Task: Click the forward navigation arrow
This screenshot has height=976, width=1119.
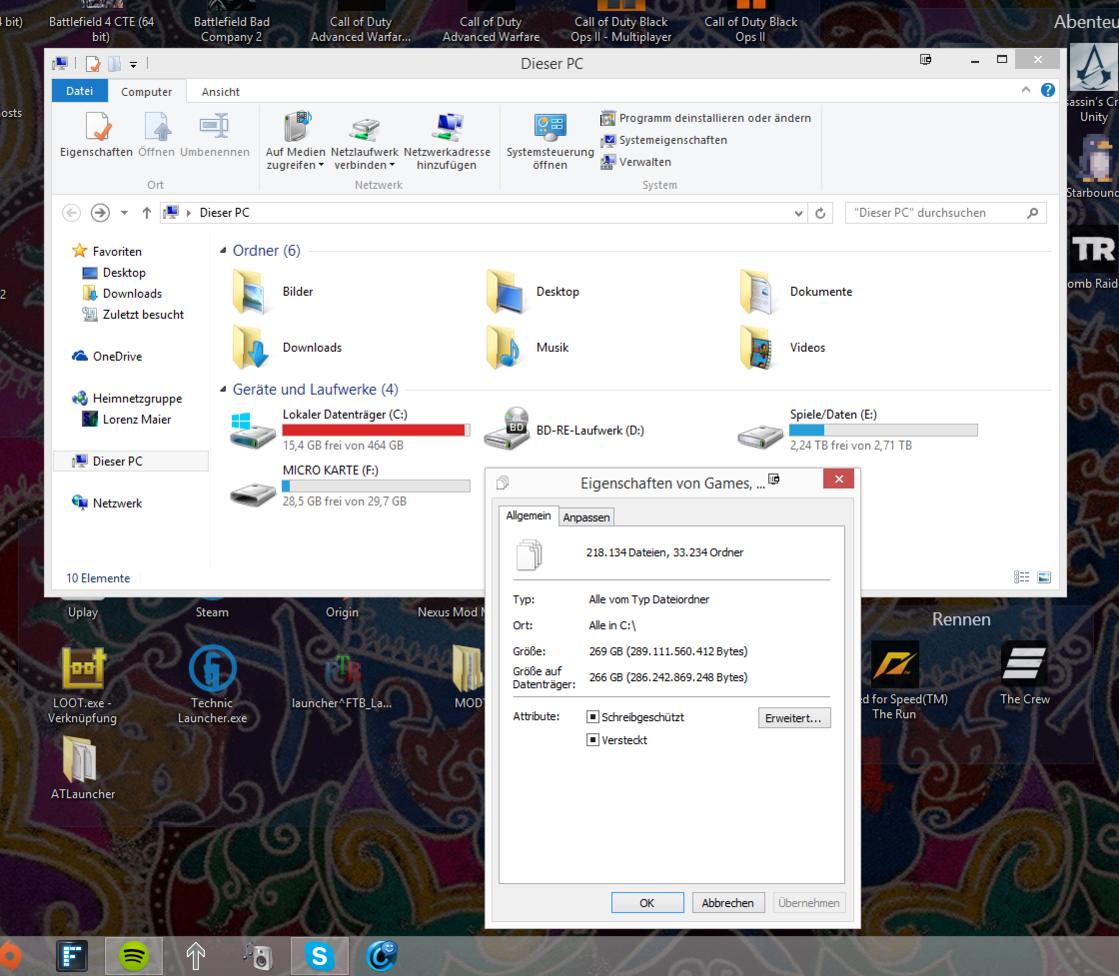Action: point(100,213)
